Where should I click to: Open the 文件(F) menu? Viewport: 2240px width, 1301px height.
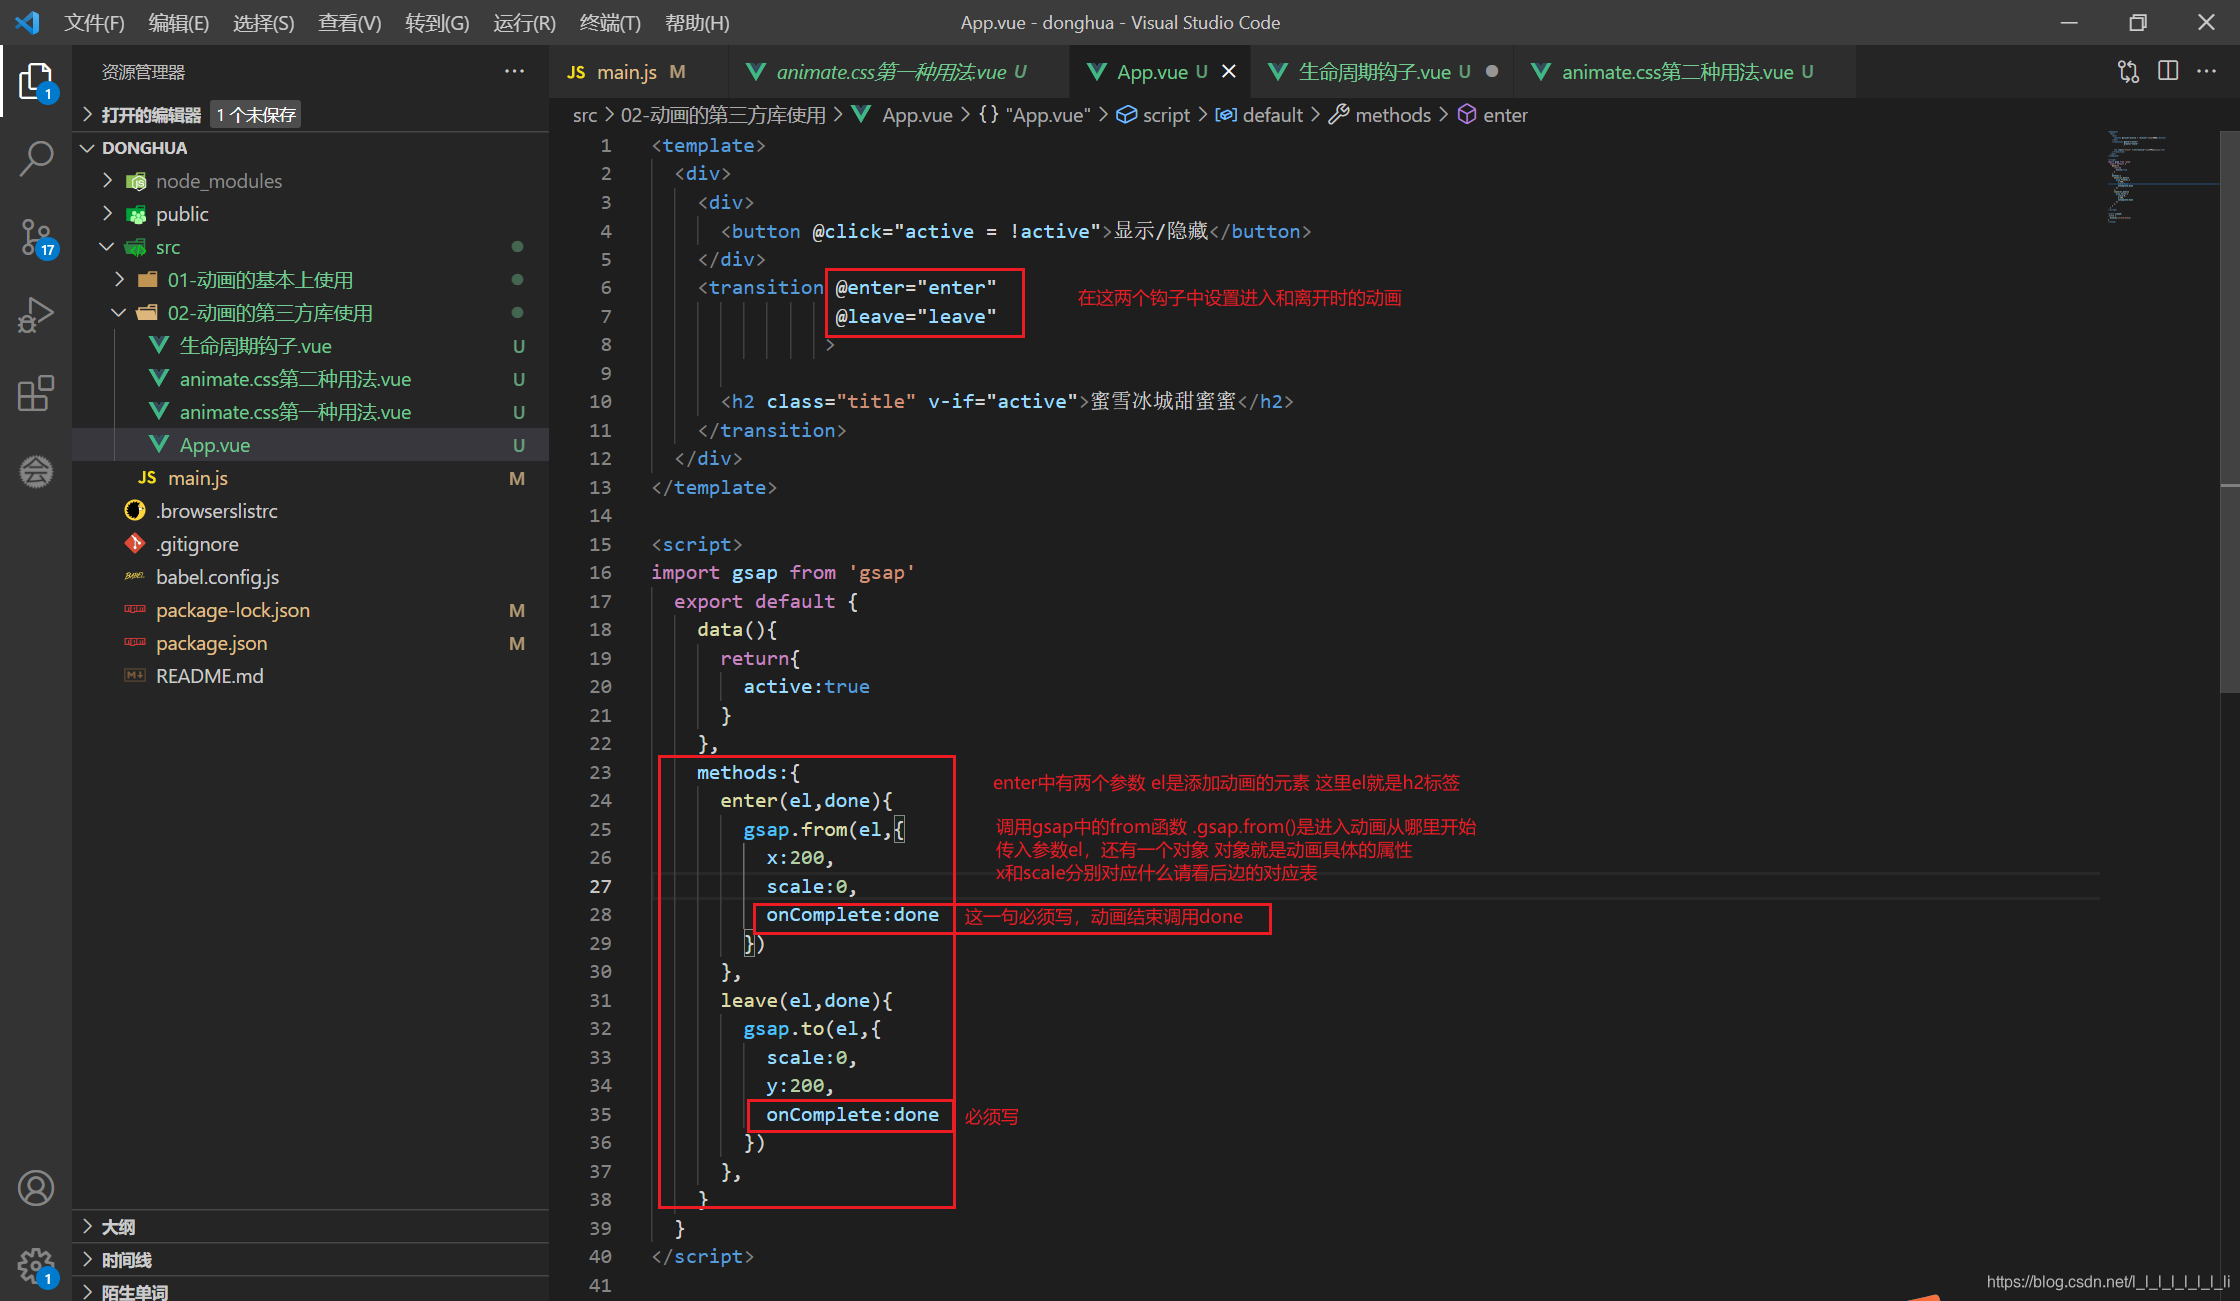point(94,22)
